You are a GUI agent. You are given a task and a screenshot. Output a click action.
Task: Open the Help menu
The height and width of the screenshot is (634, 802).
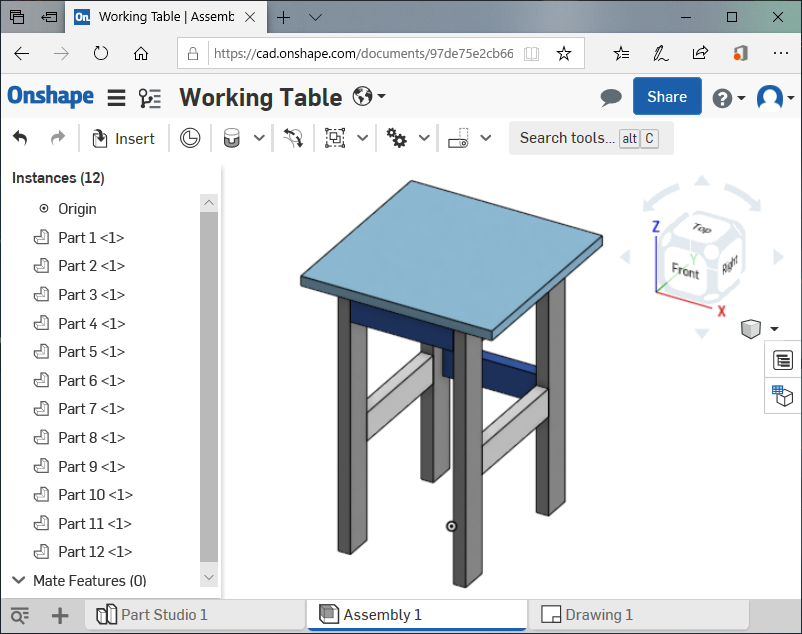tap(728, 98)
